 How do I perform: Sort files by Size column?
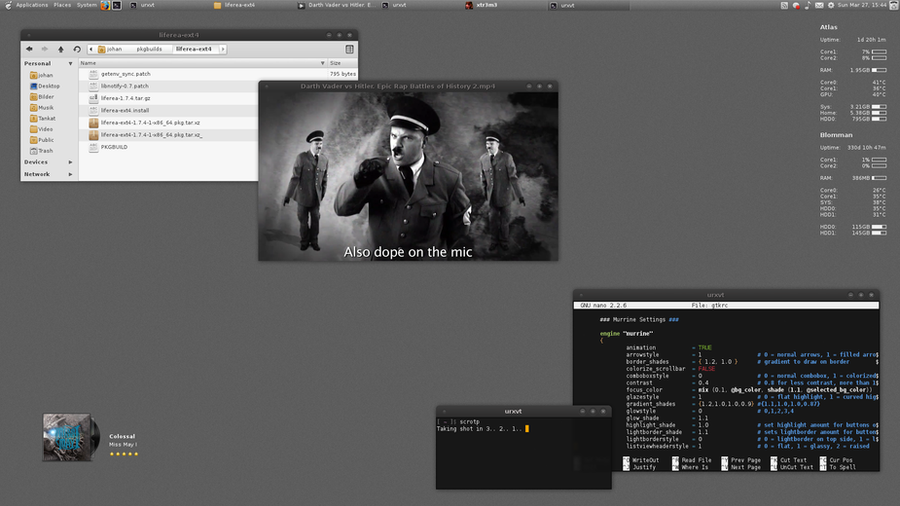(342, 63)
